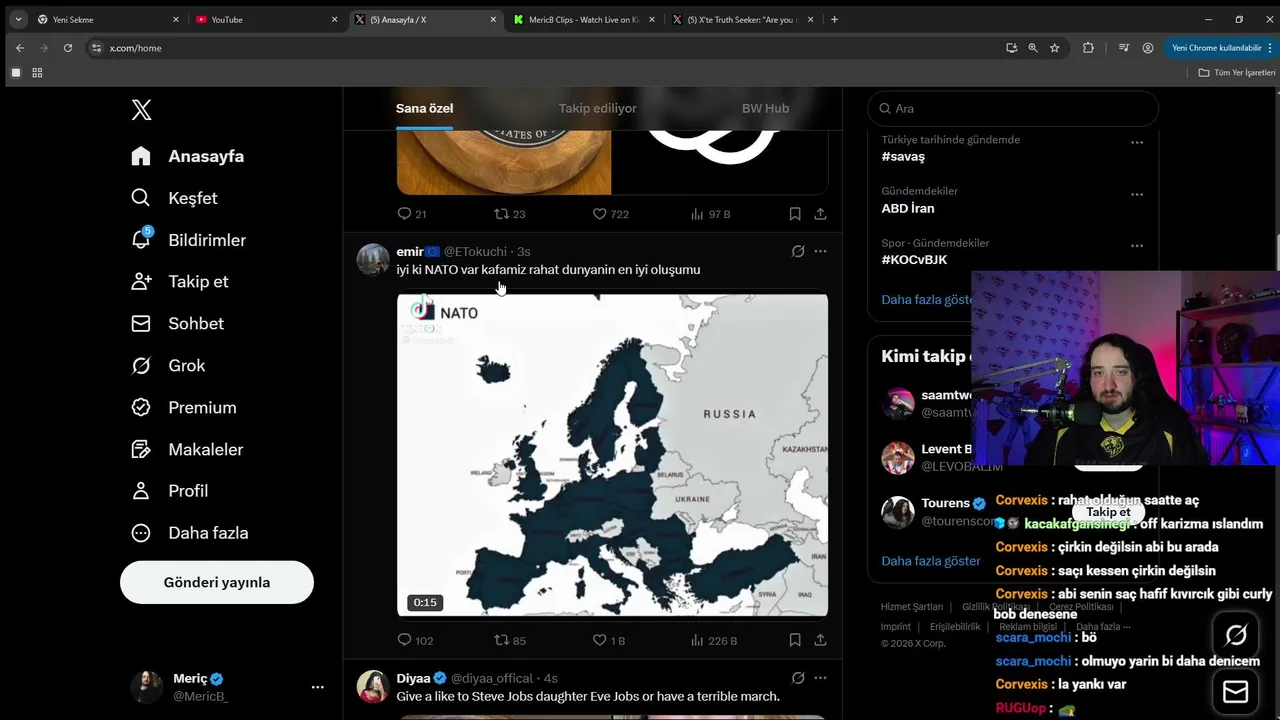
Task: Open Takip et in sidebar
Action: pos(180,281)
